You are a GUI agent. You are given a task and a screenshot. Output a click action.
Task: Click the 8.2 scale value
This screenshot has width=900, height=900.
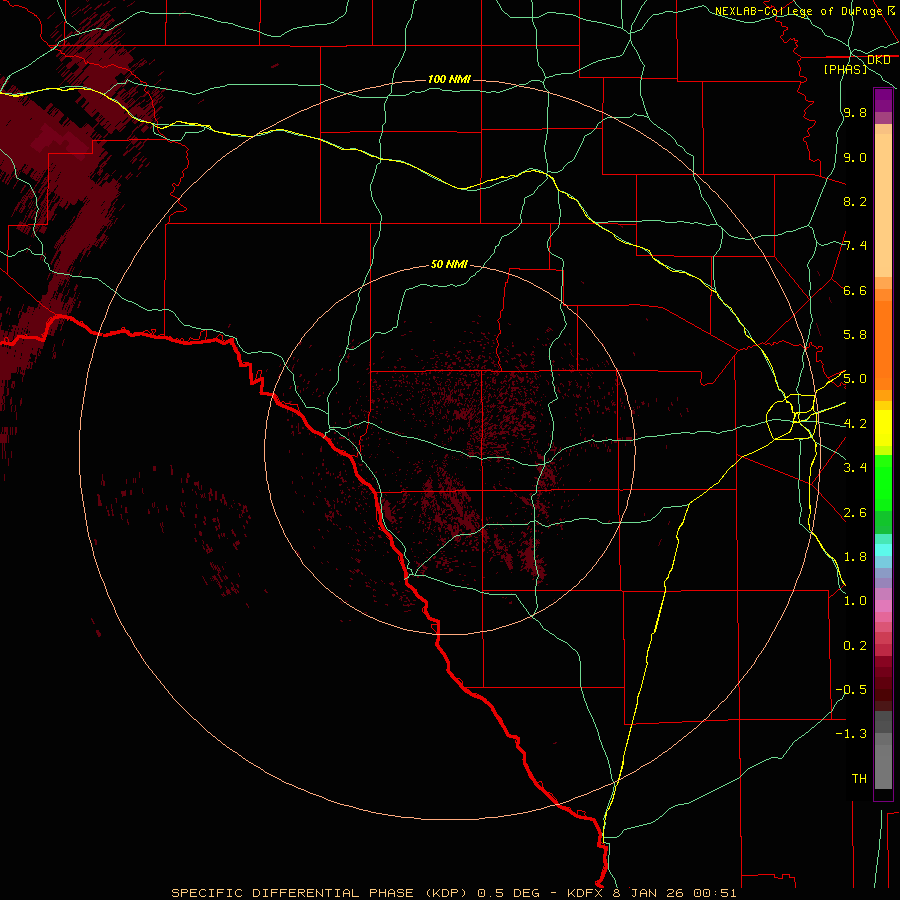(x=855, y=201)
